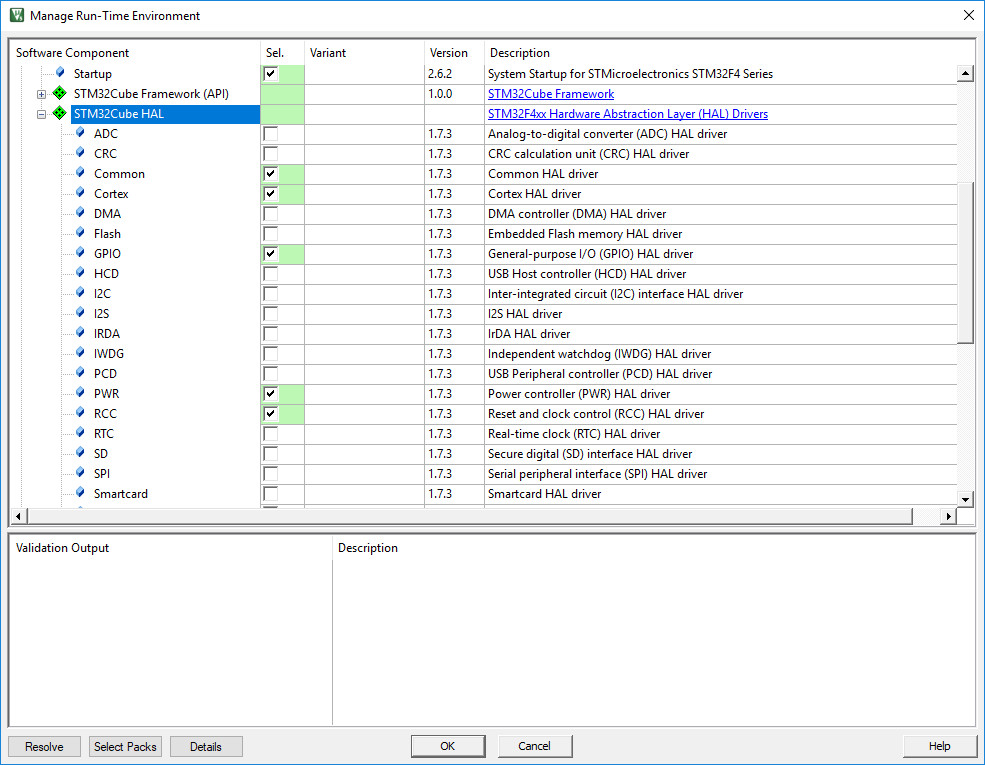Click the component icon beside SPI

click(80, 473)
